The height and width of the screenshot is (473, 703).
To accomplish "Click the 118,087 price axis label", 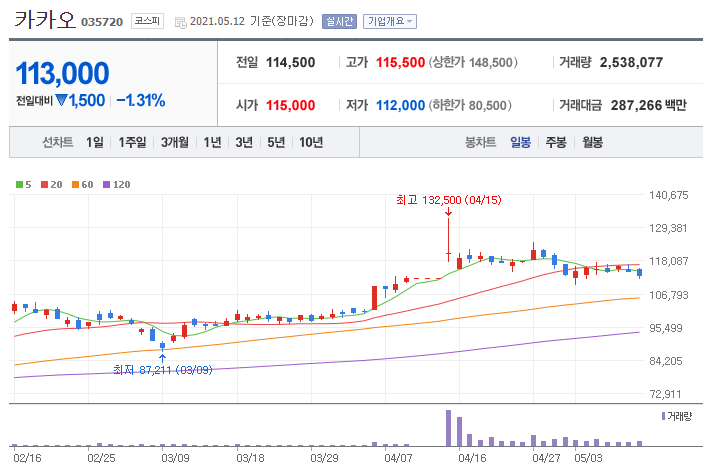I will (668, 261).
